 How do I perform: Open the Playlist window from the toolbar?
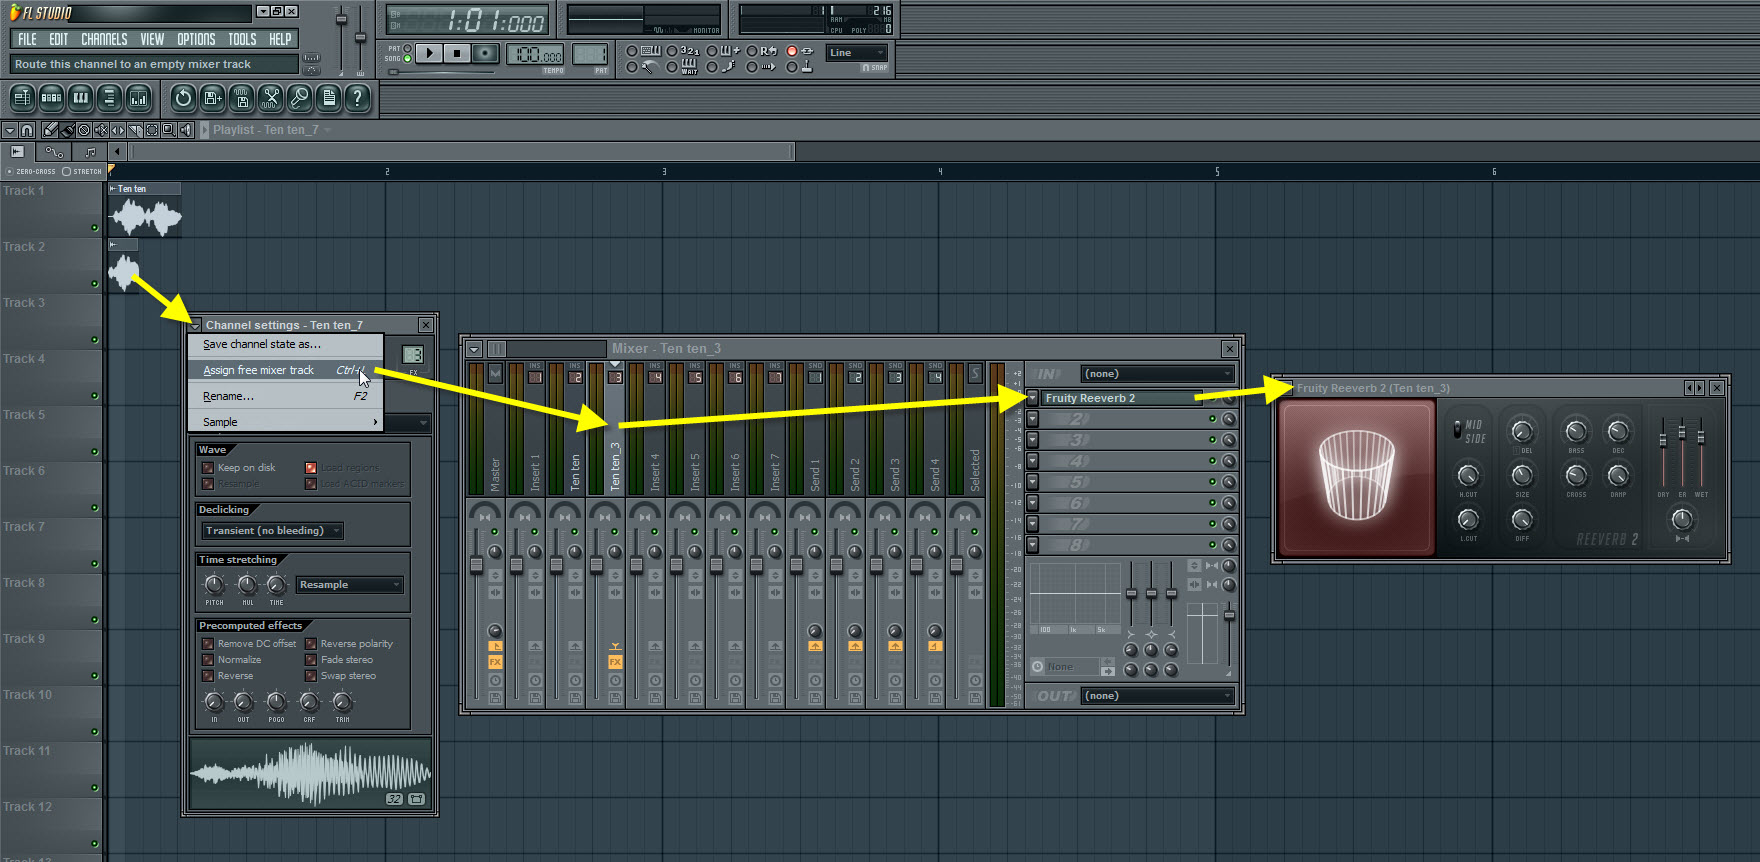tap(22, 98)
